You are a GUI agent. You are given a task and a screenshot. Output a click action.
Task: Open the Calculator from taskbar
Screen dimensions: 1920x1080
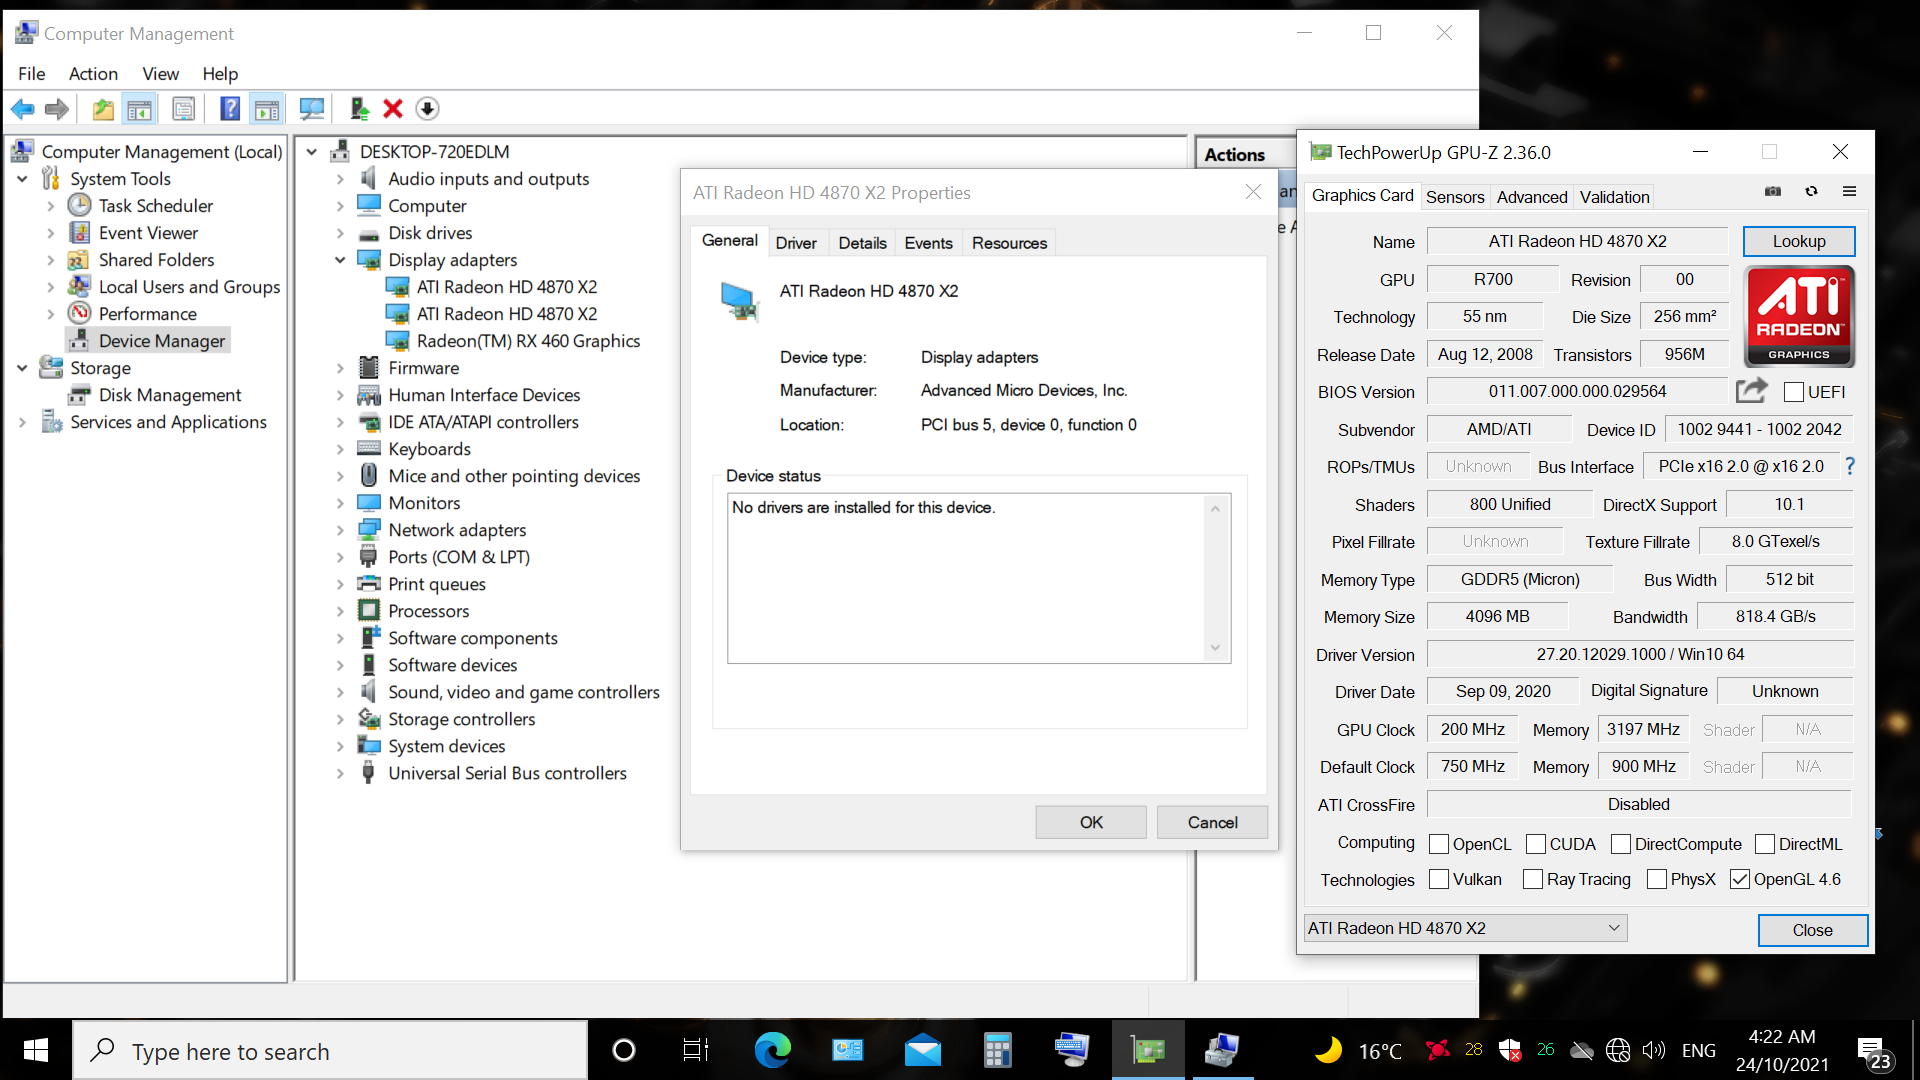click(997, 1050)
